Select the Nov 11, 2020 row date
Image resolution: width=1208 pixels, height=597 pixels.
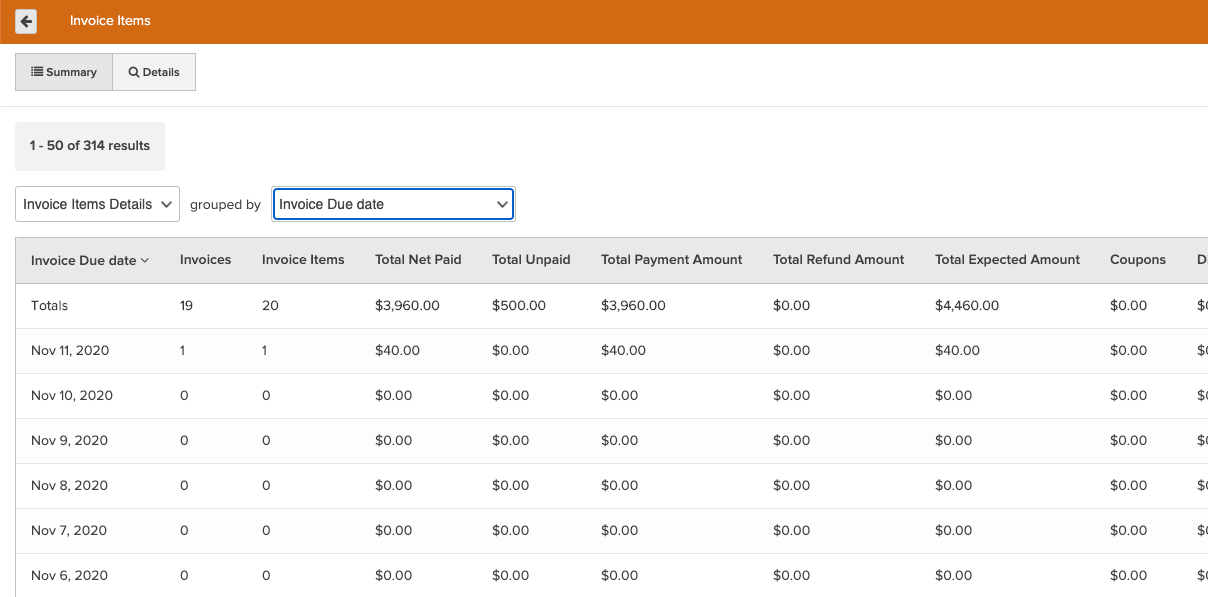point(70,351)
